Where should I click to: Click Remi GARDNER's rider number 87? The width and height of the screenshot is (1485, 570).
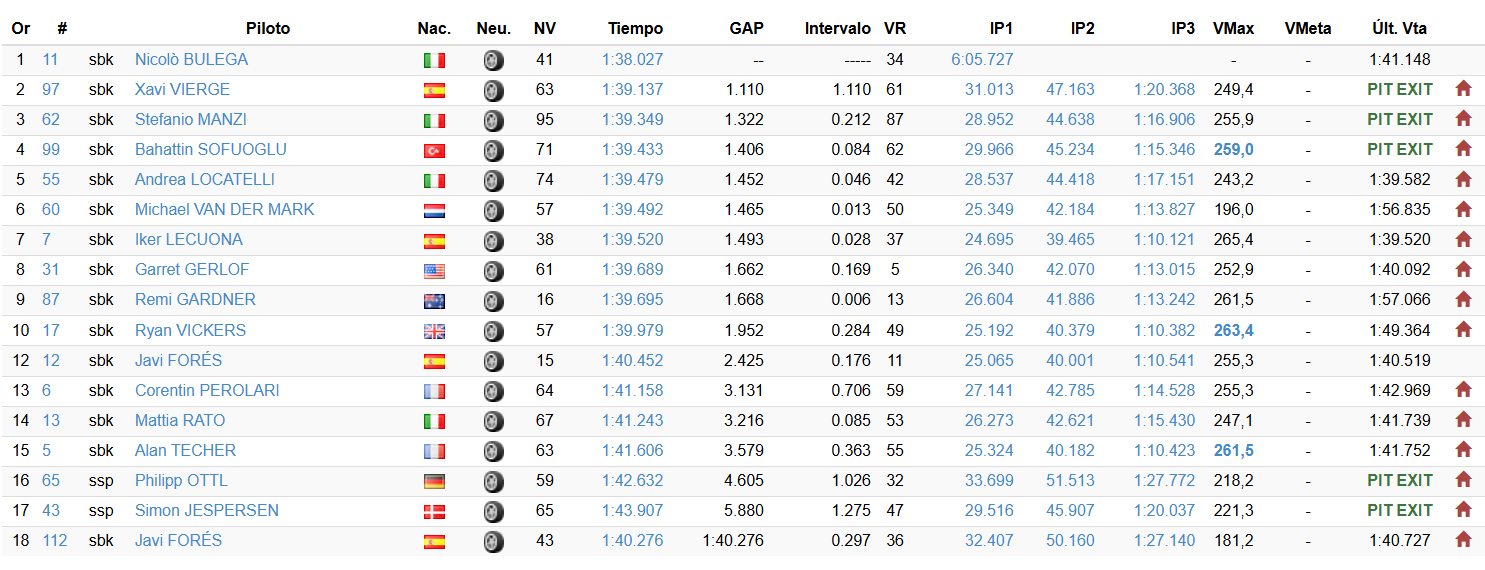tap(51, 300)
